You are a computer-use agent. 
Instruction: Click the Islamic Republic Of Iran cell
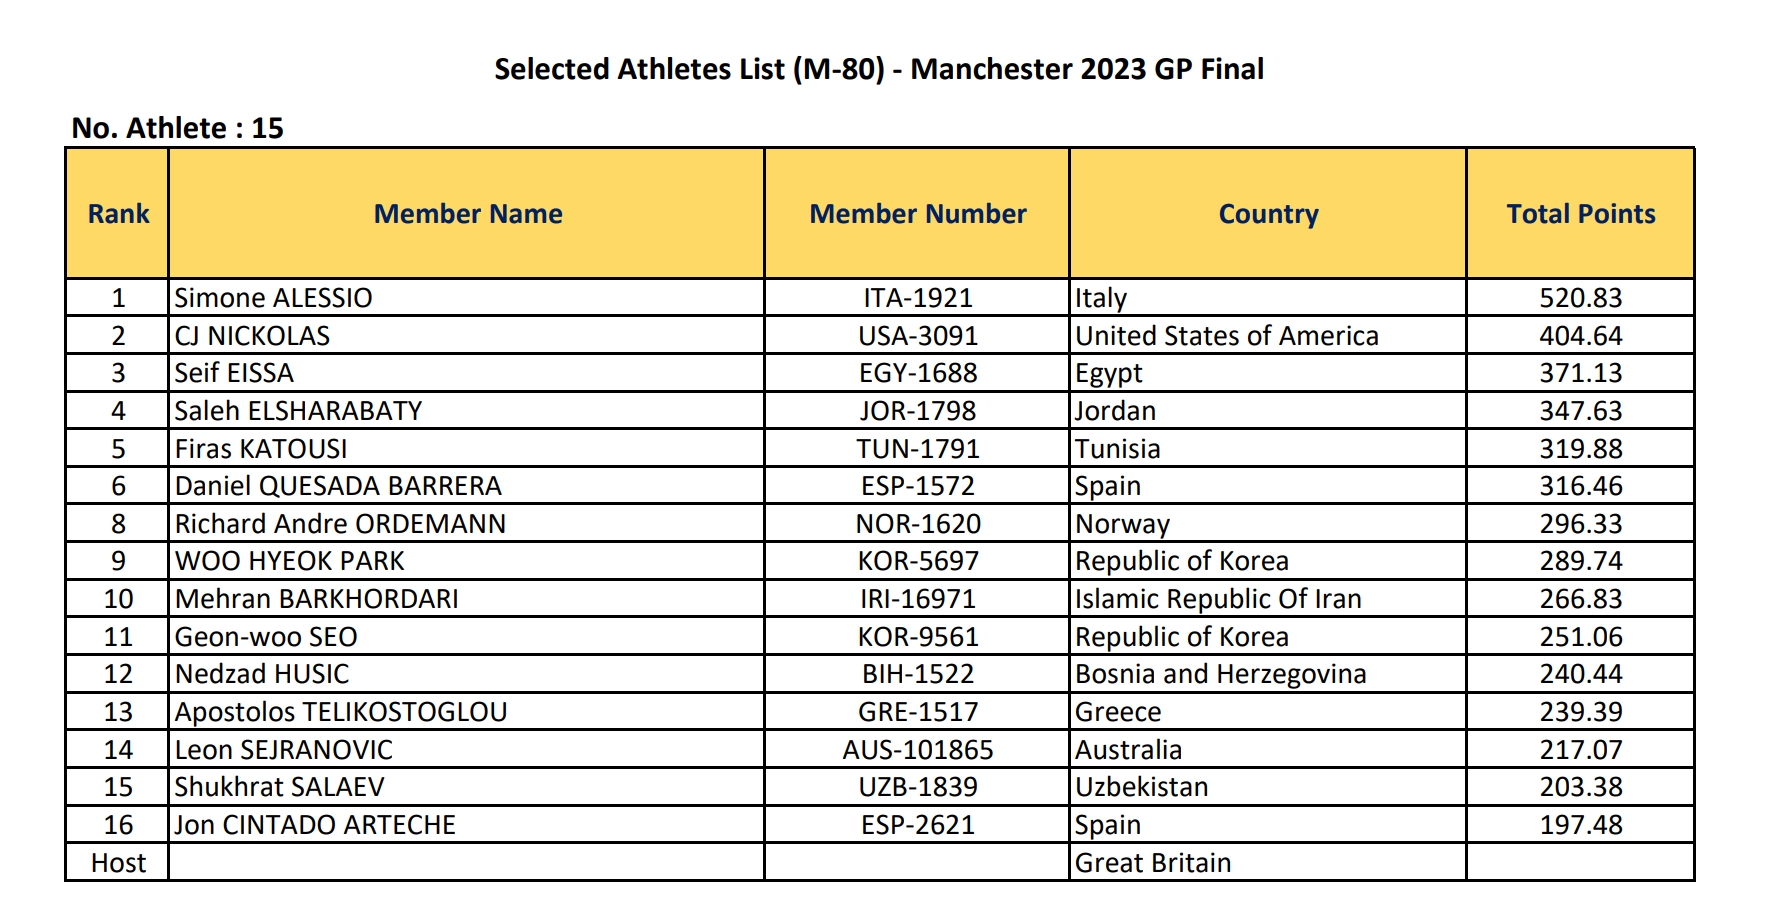tap(1268, 599)
